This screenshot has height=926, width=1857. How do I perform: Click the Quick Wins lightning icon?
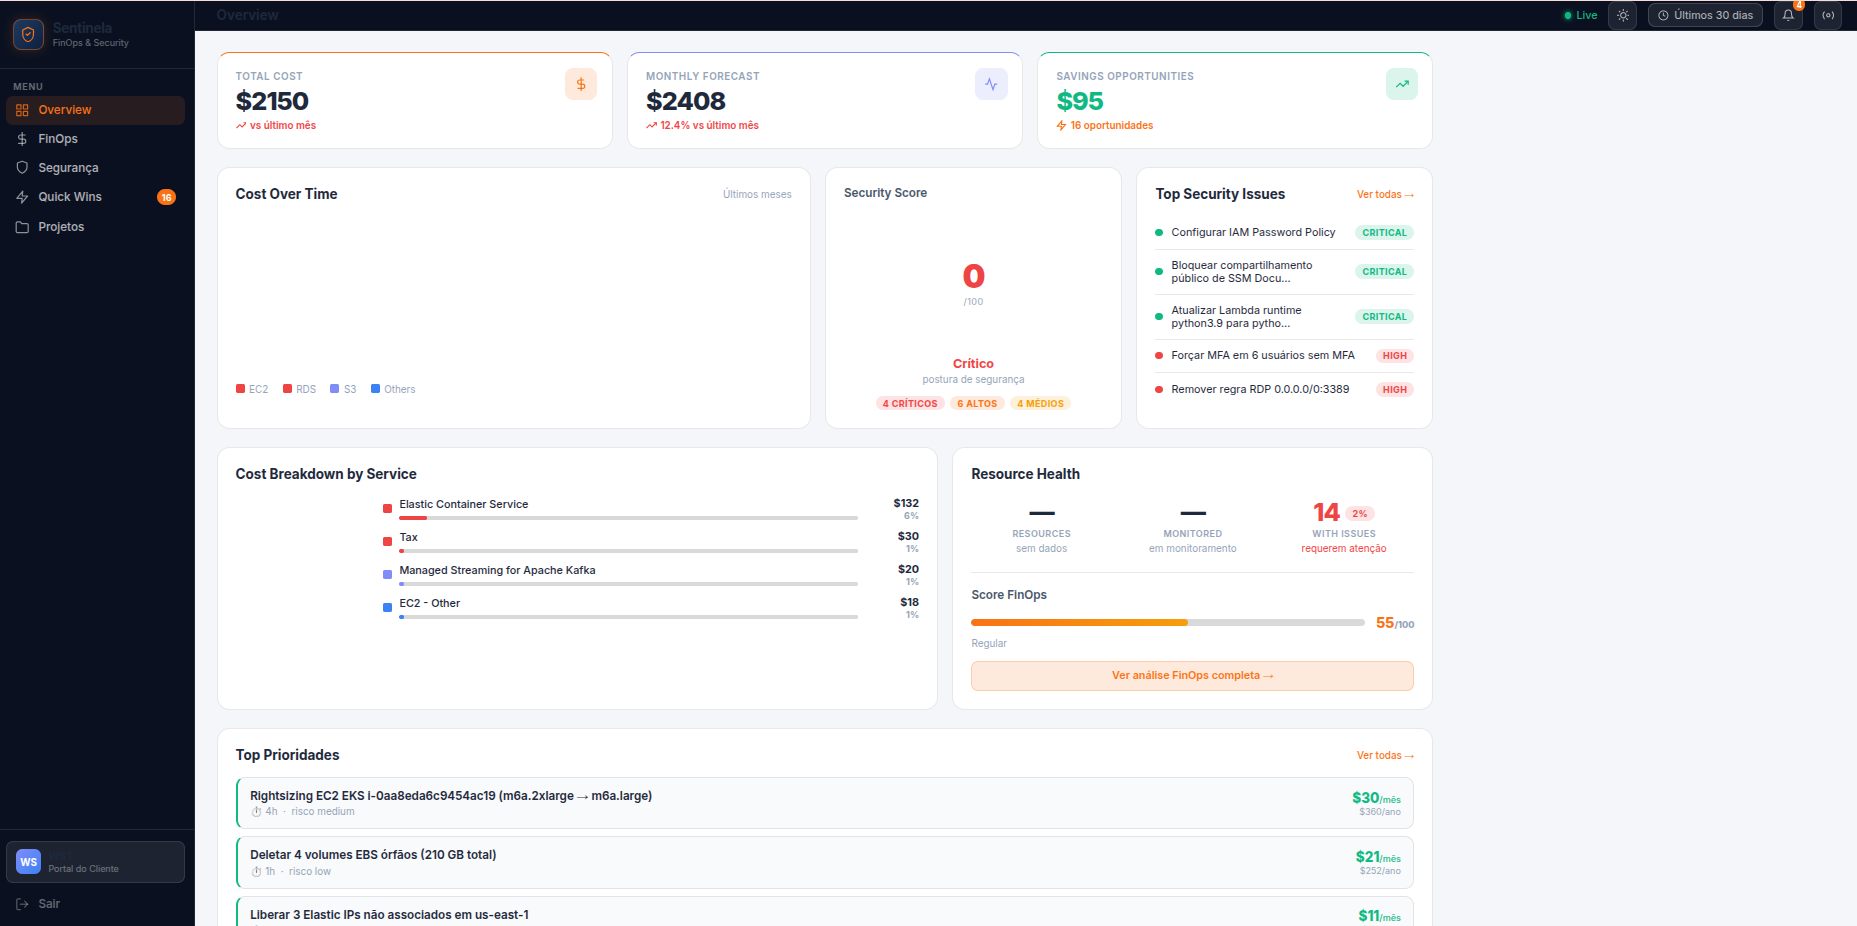point(22,197)
